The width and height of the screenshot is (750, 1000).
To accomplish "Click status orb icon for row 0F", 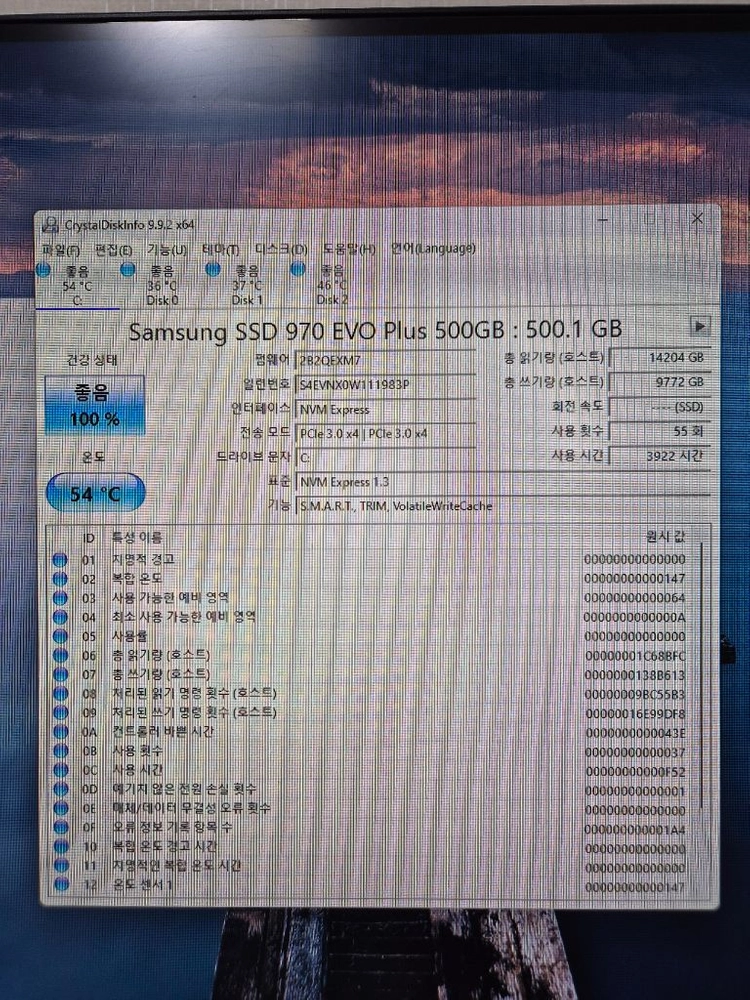I will tap(61, 827).
